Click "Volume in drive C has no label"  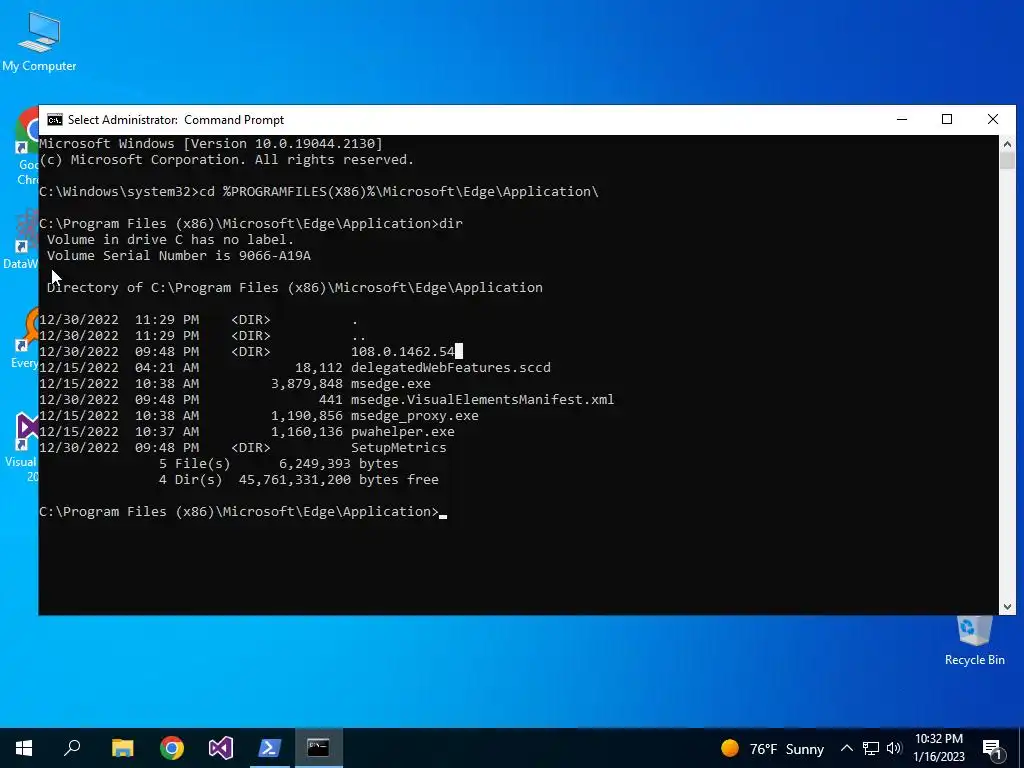click(x=170, y=240)
